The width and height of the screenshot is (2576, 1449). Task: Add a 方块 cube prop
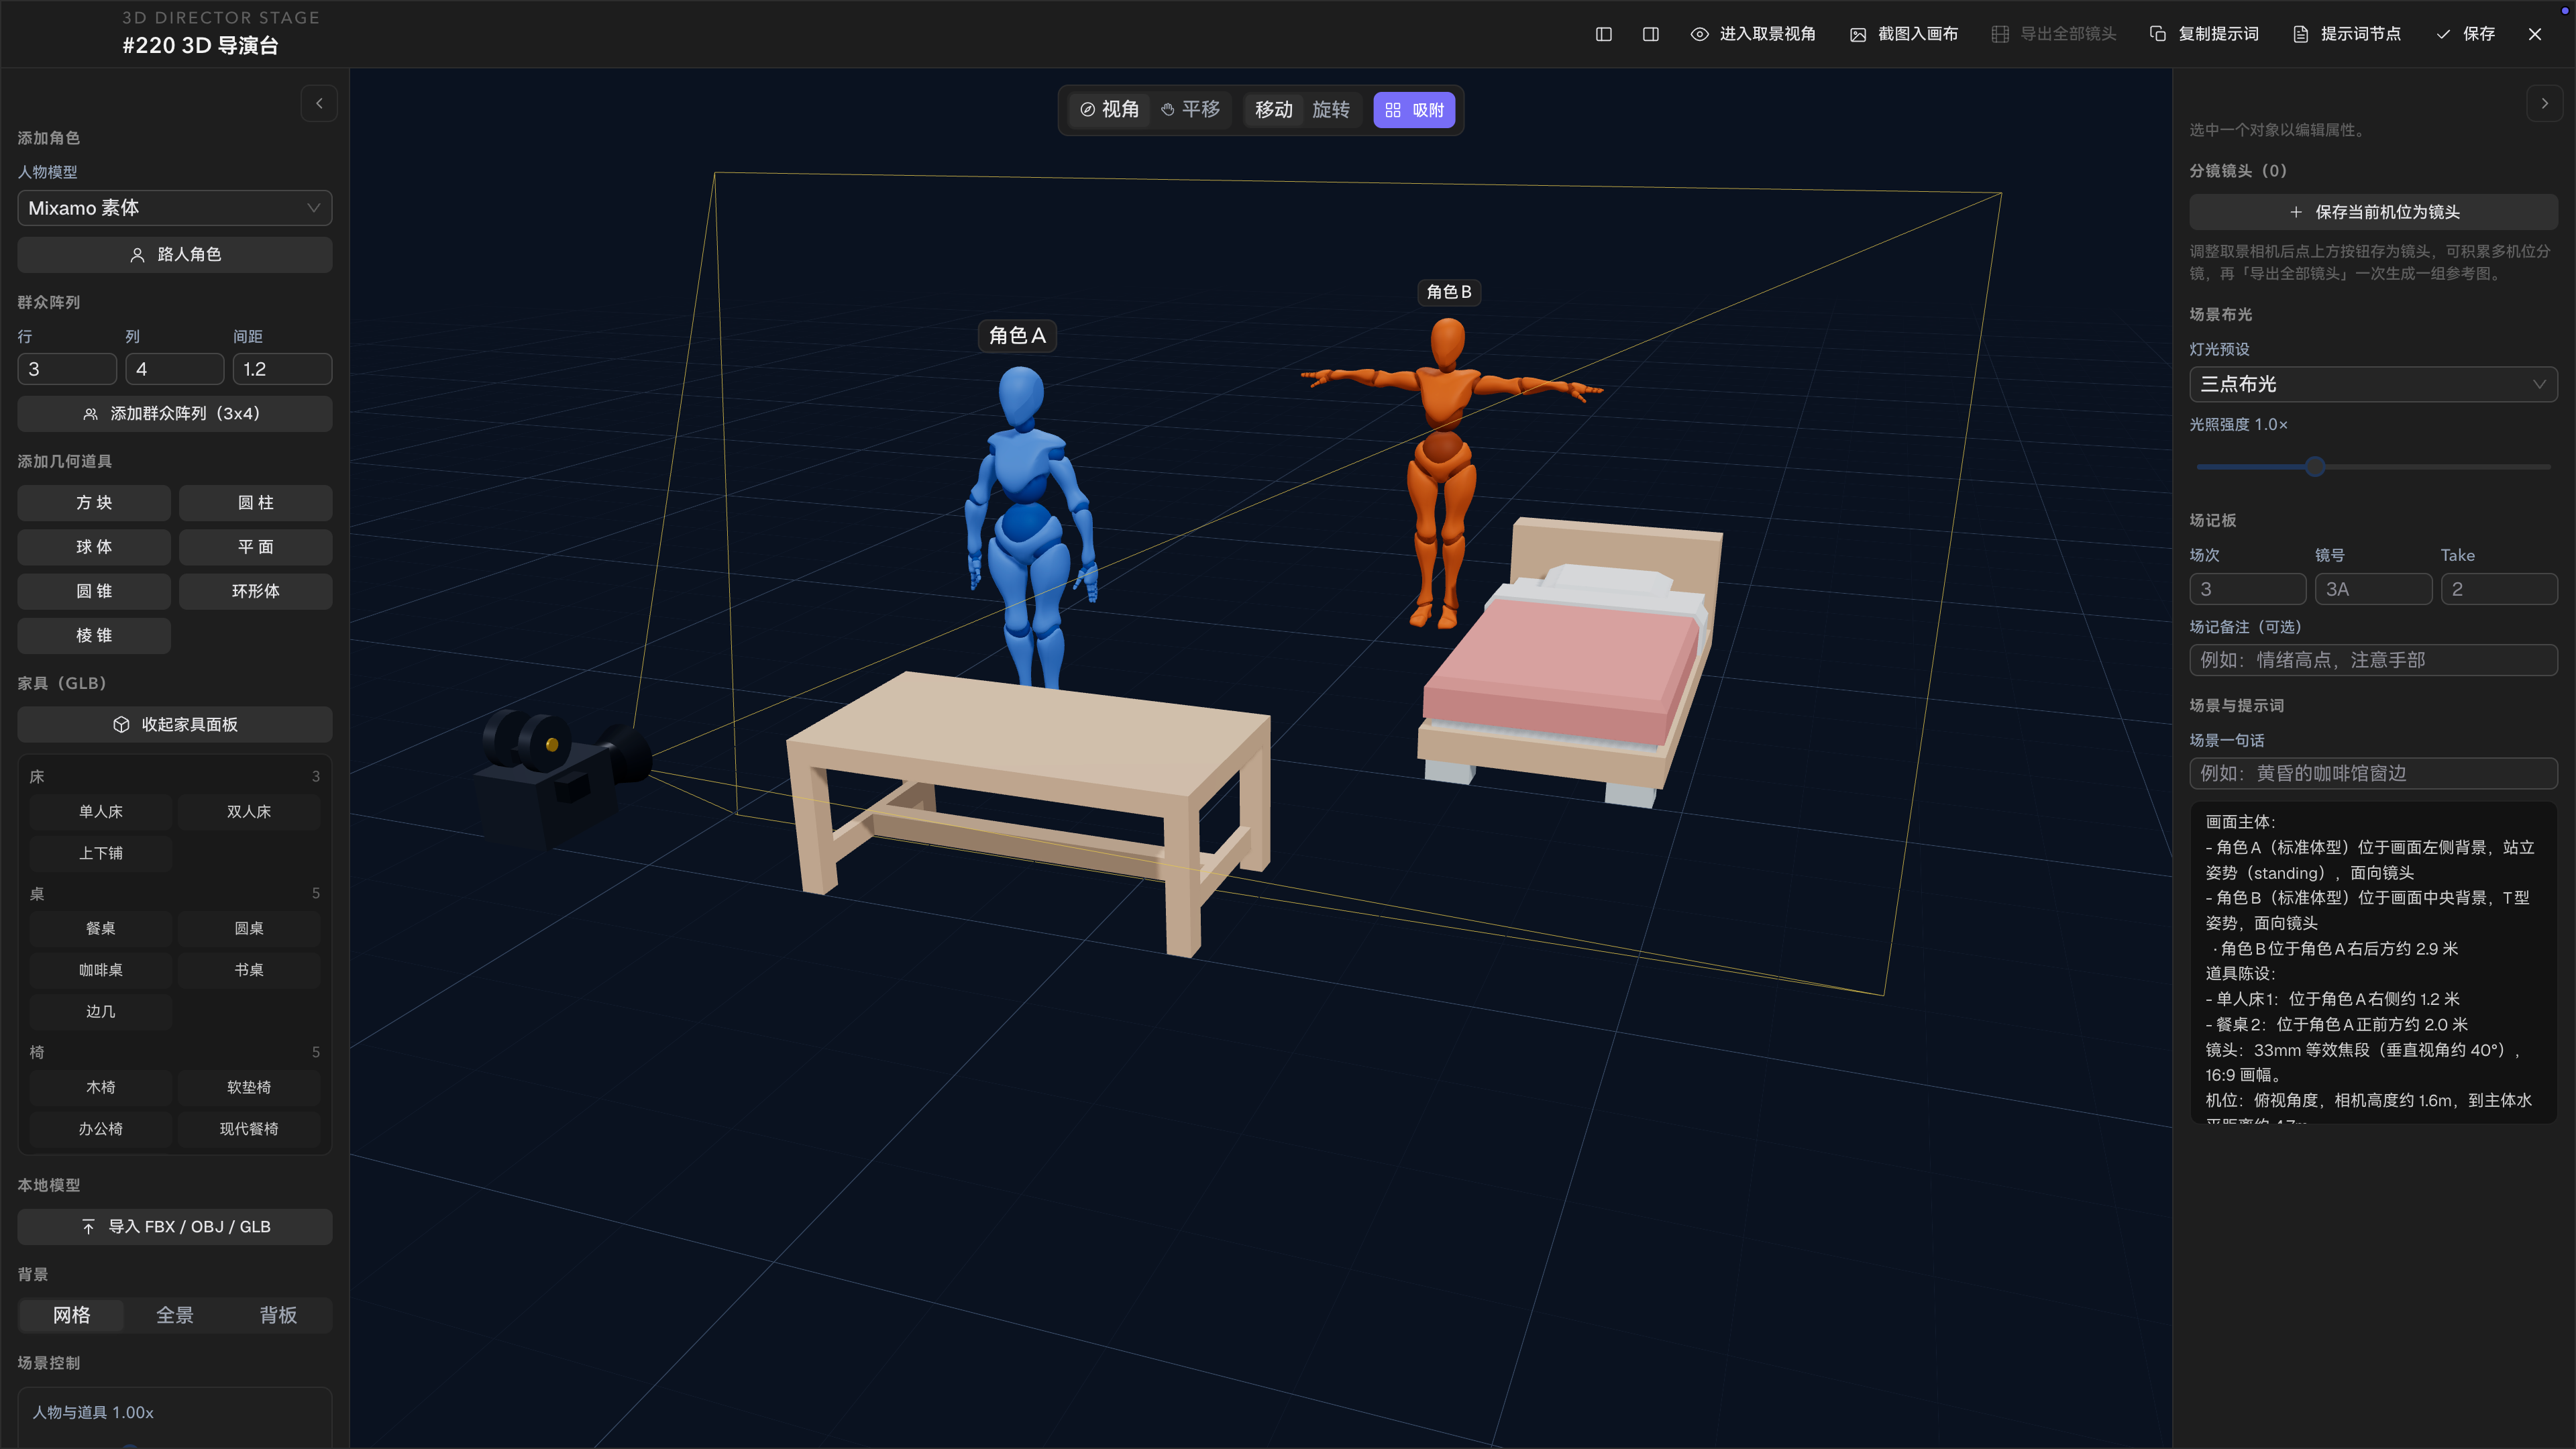(x=94, y=502)
